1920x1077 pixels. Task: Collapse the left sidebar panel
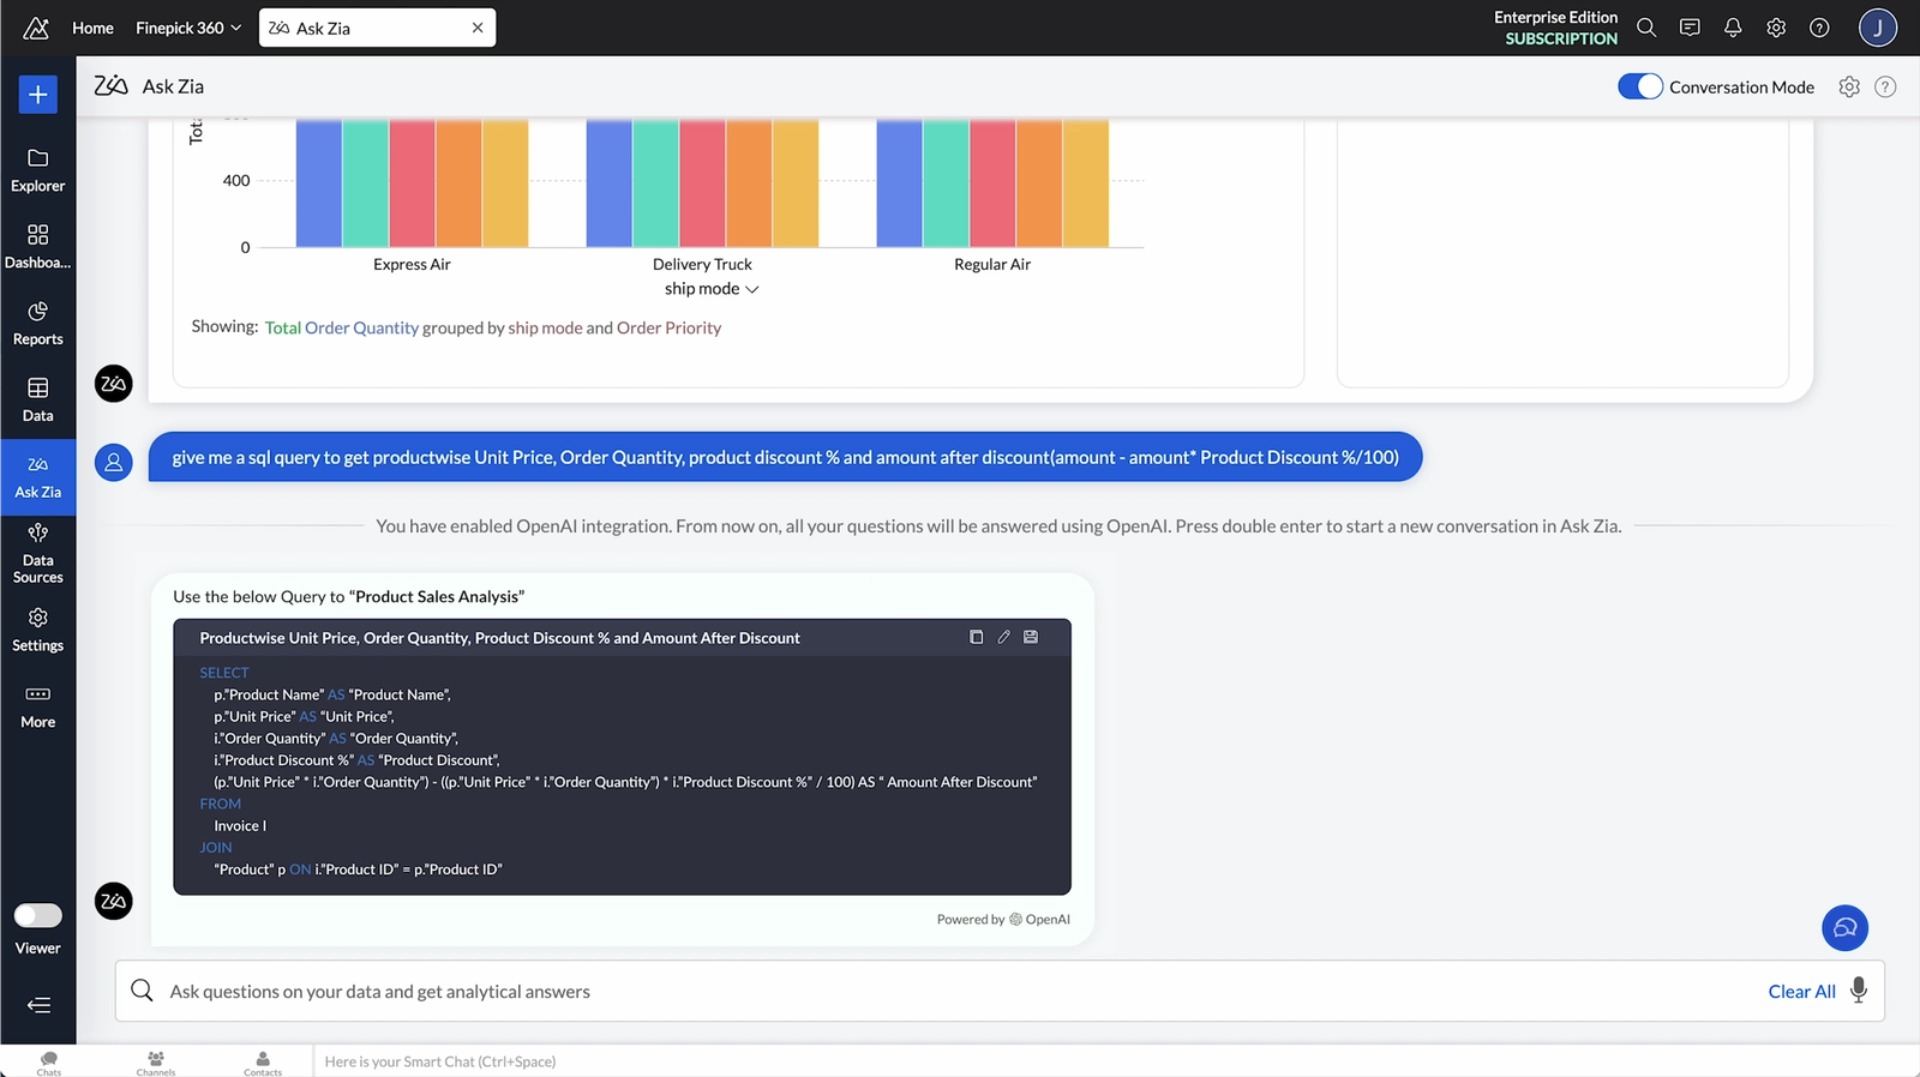click(38, 1005)
